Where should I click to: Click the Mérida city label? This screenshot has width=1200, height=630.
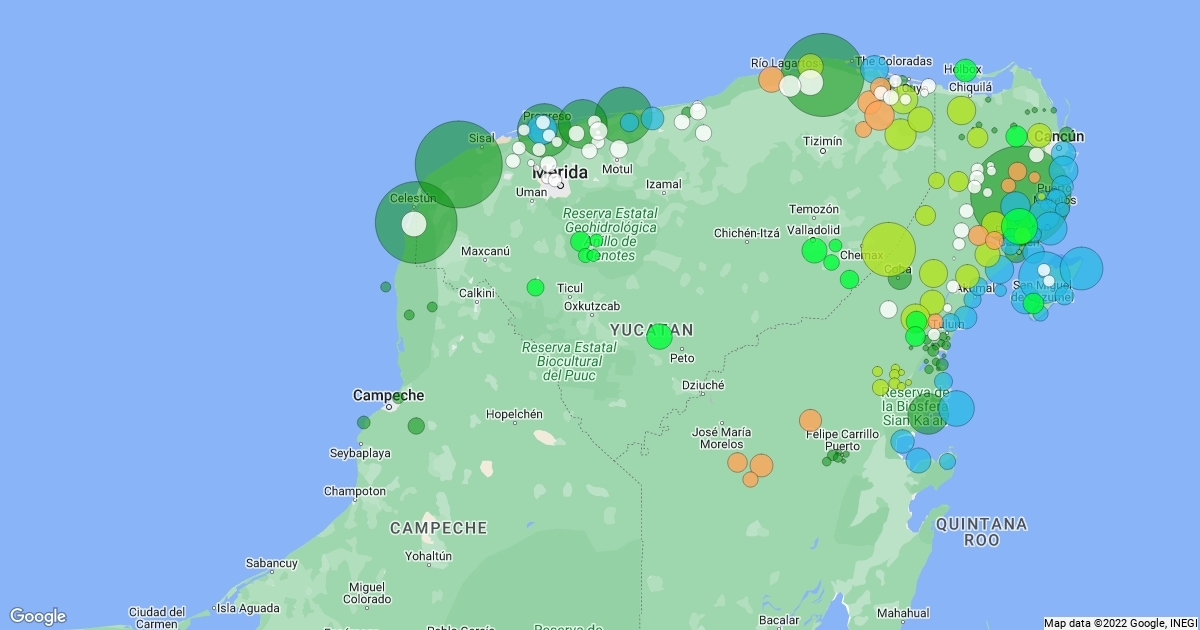click(x=560, y=172)
